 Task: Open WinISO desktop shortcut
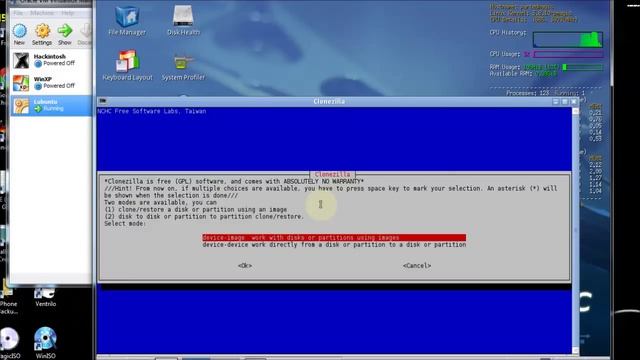pos(45,343)
